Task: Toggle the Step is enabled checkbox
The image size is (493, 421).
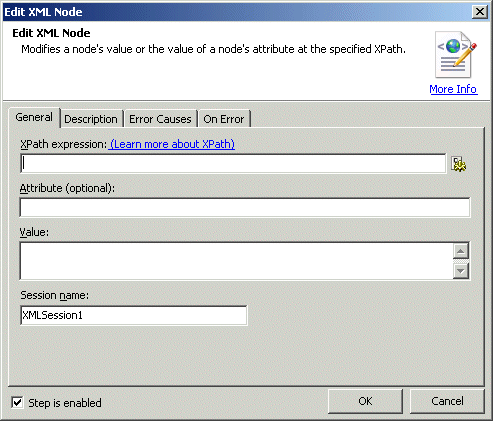Action: tap(17, 402)
